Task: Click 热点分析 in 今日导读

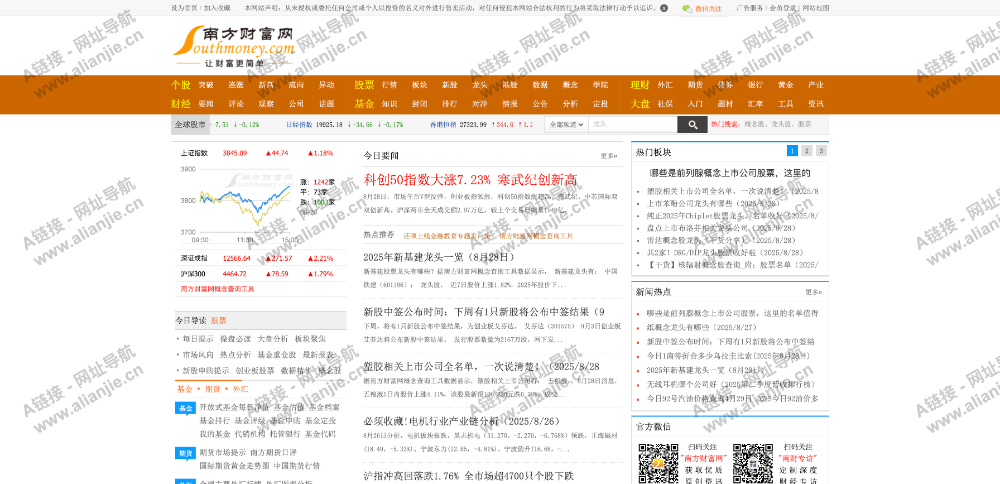Action: pyautogui.click(x=235, y=355)
